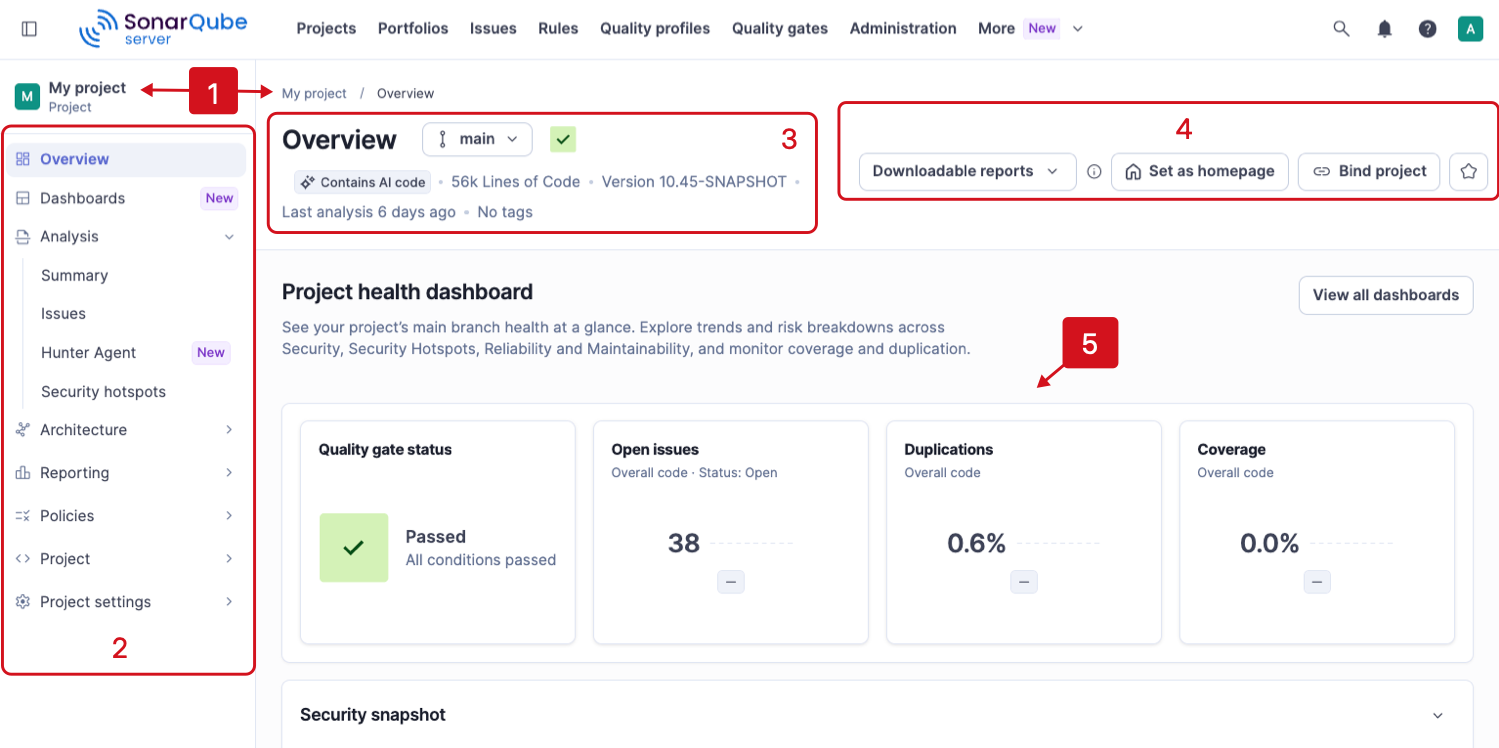Click the Set as homepage button
This screenshot has height=748, width=1499.
(1200, 172)
